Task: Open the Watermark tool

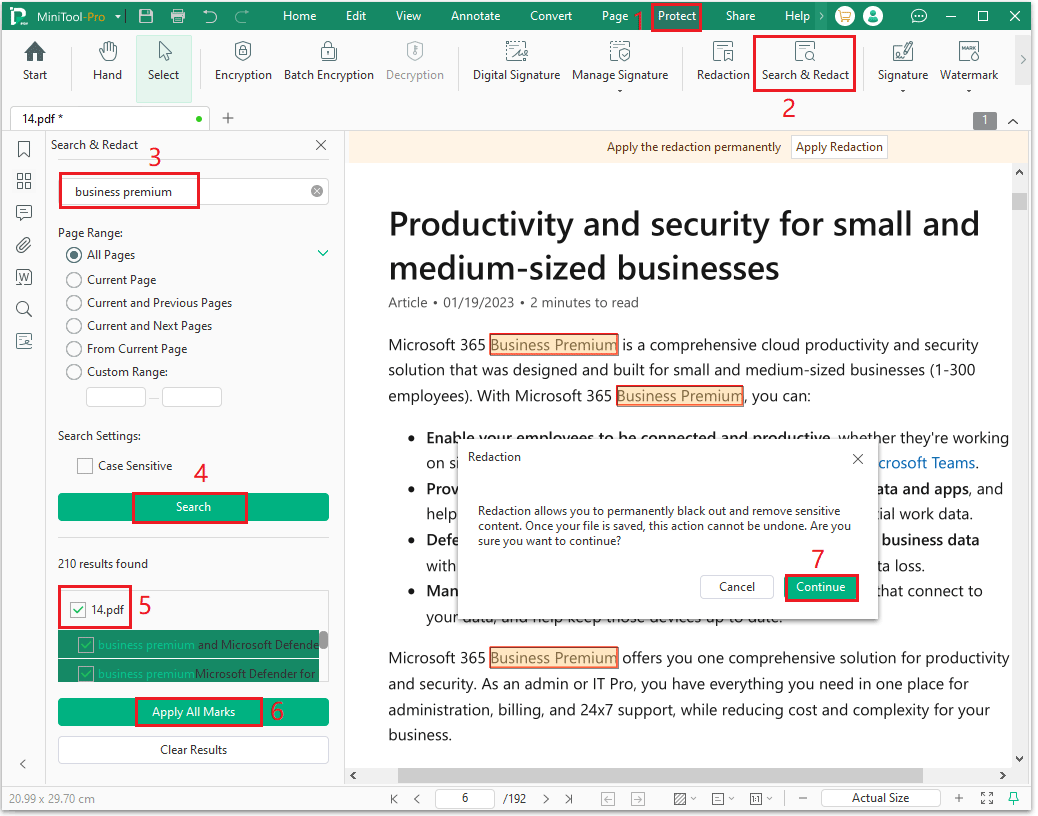Action: (x=968, y=62)
